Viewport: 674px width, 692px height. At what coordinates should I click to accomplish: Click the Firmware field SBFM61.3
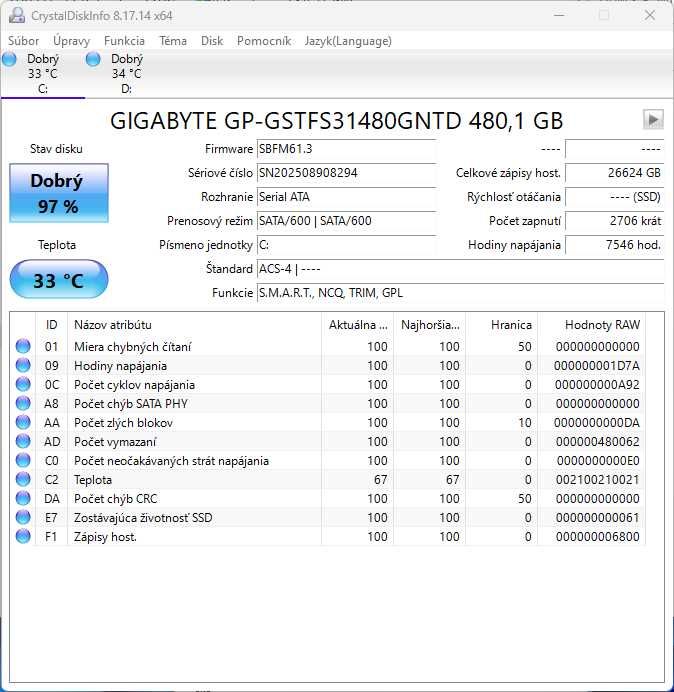click(x=346, y=149)
